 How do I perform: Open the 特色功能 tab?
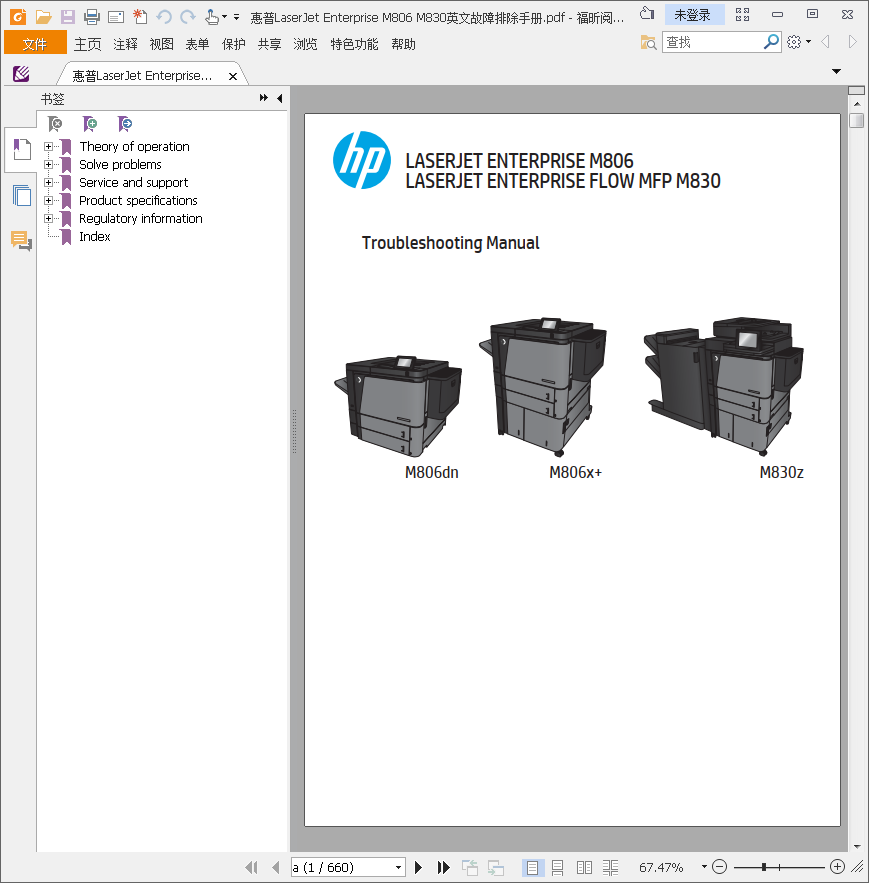click(x=354, y=44)
